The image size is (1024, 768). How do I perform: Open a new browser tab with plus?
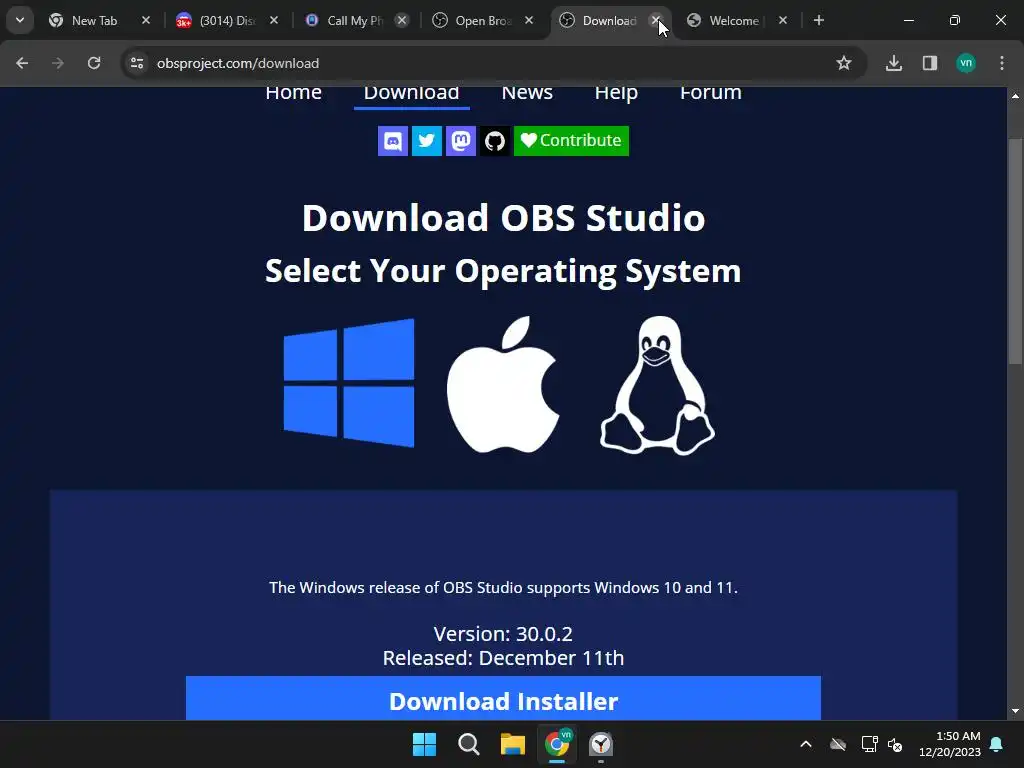click(x=818, y=20)
